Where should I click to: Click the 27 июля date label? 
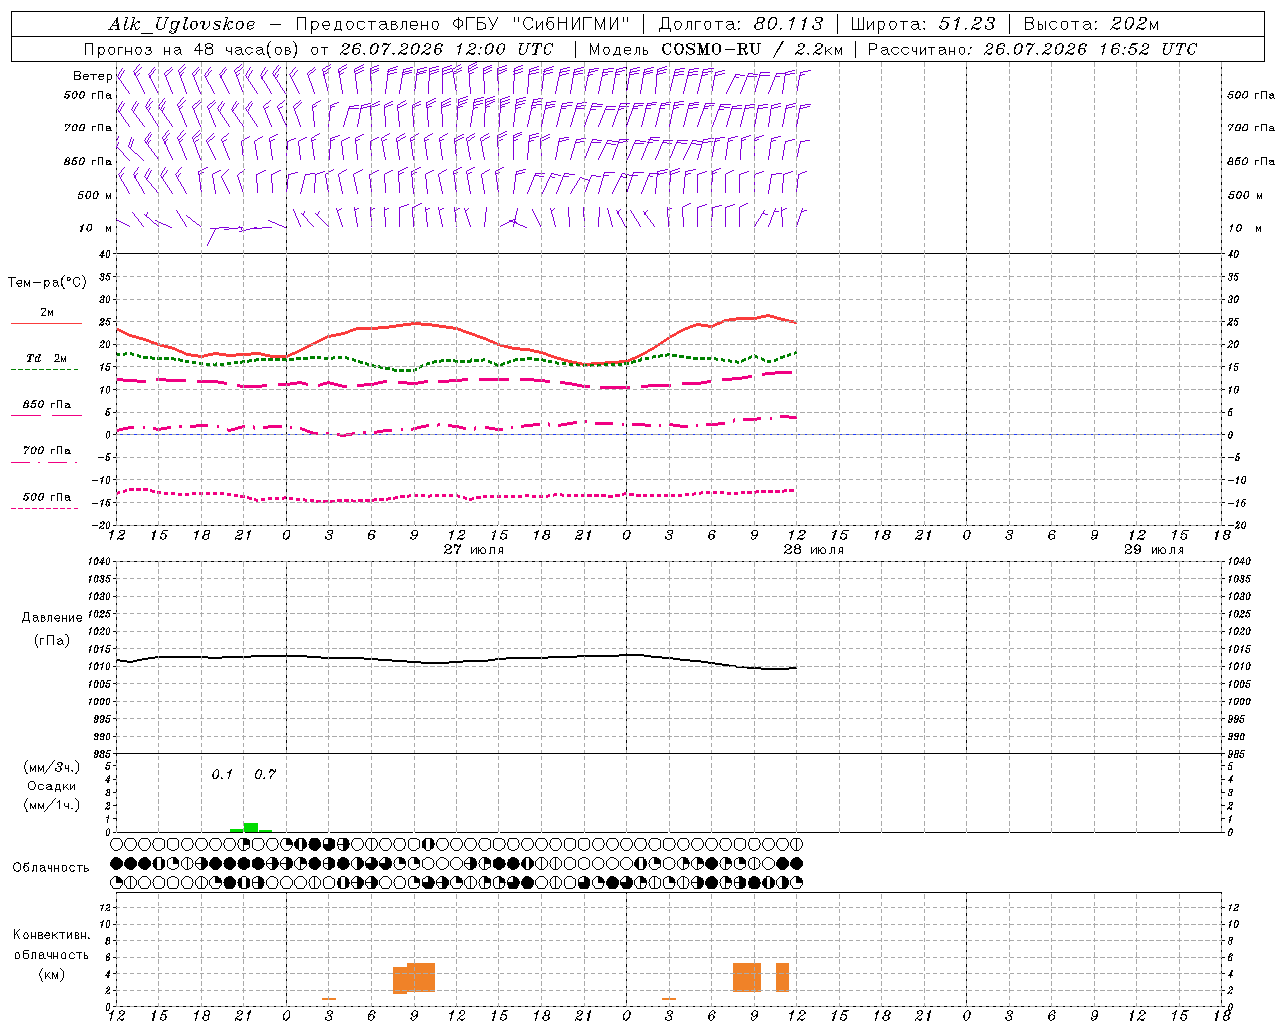point(474,550)
